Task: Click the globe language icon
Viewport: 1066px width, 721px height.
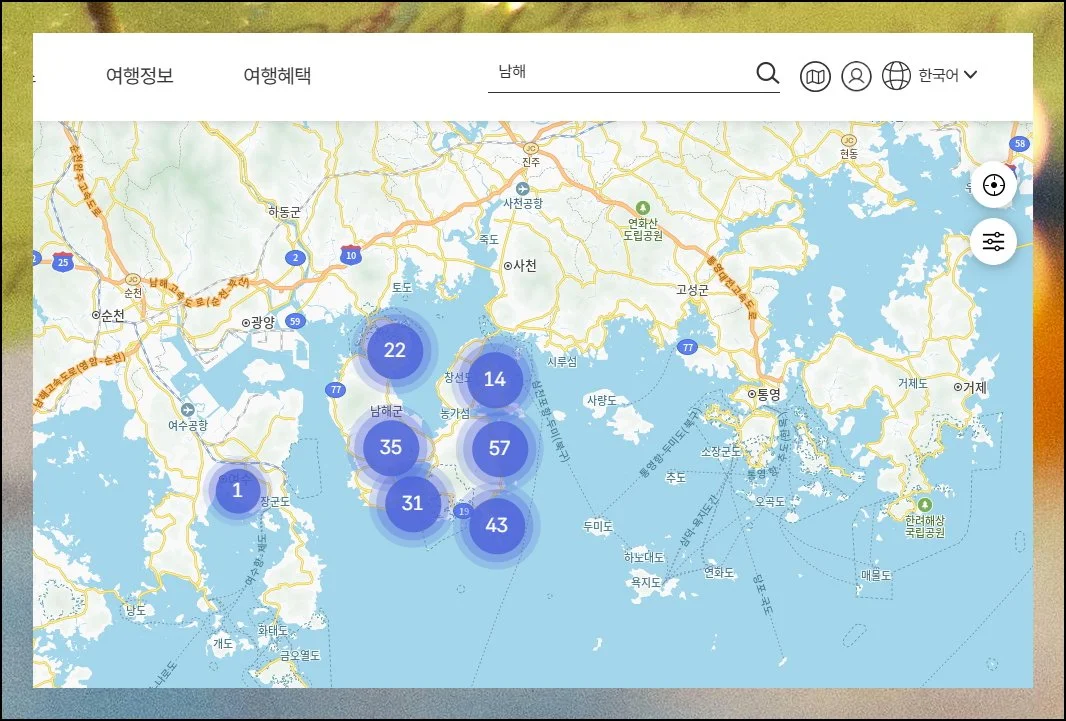Action: click(x=896, y=76)
